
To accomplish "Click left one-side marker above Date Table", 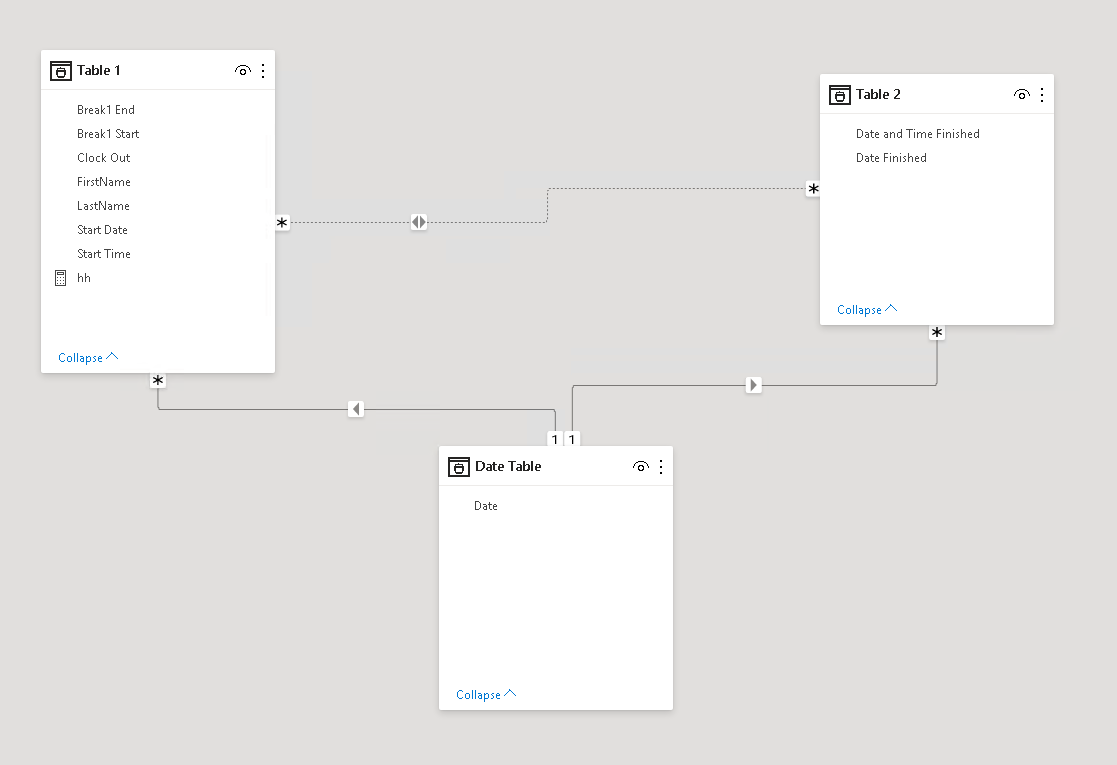I will pyautogui.click(x=555, y=439).
